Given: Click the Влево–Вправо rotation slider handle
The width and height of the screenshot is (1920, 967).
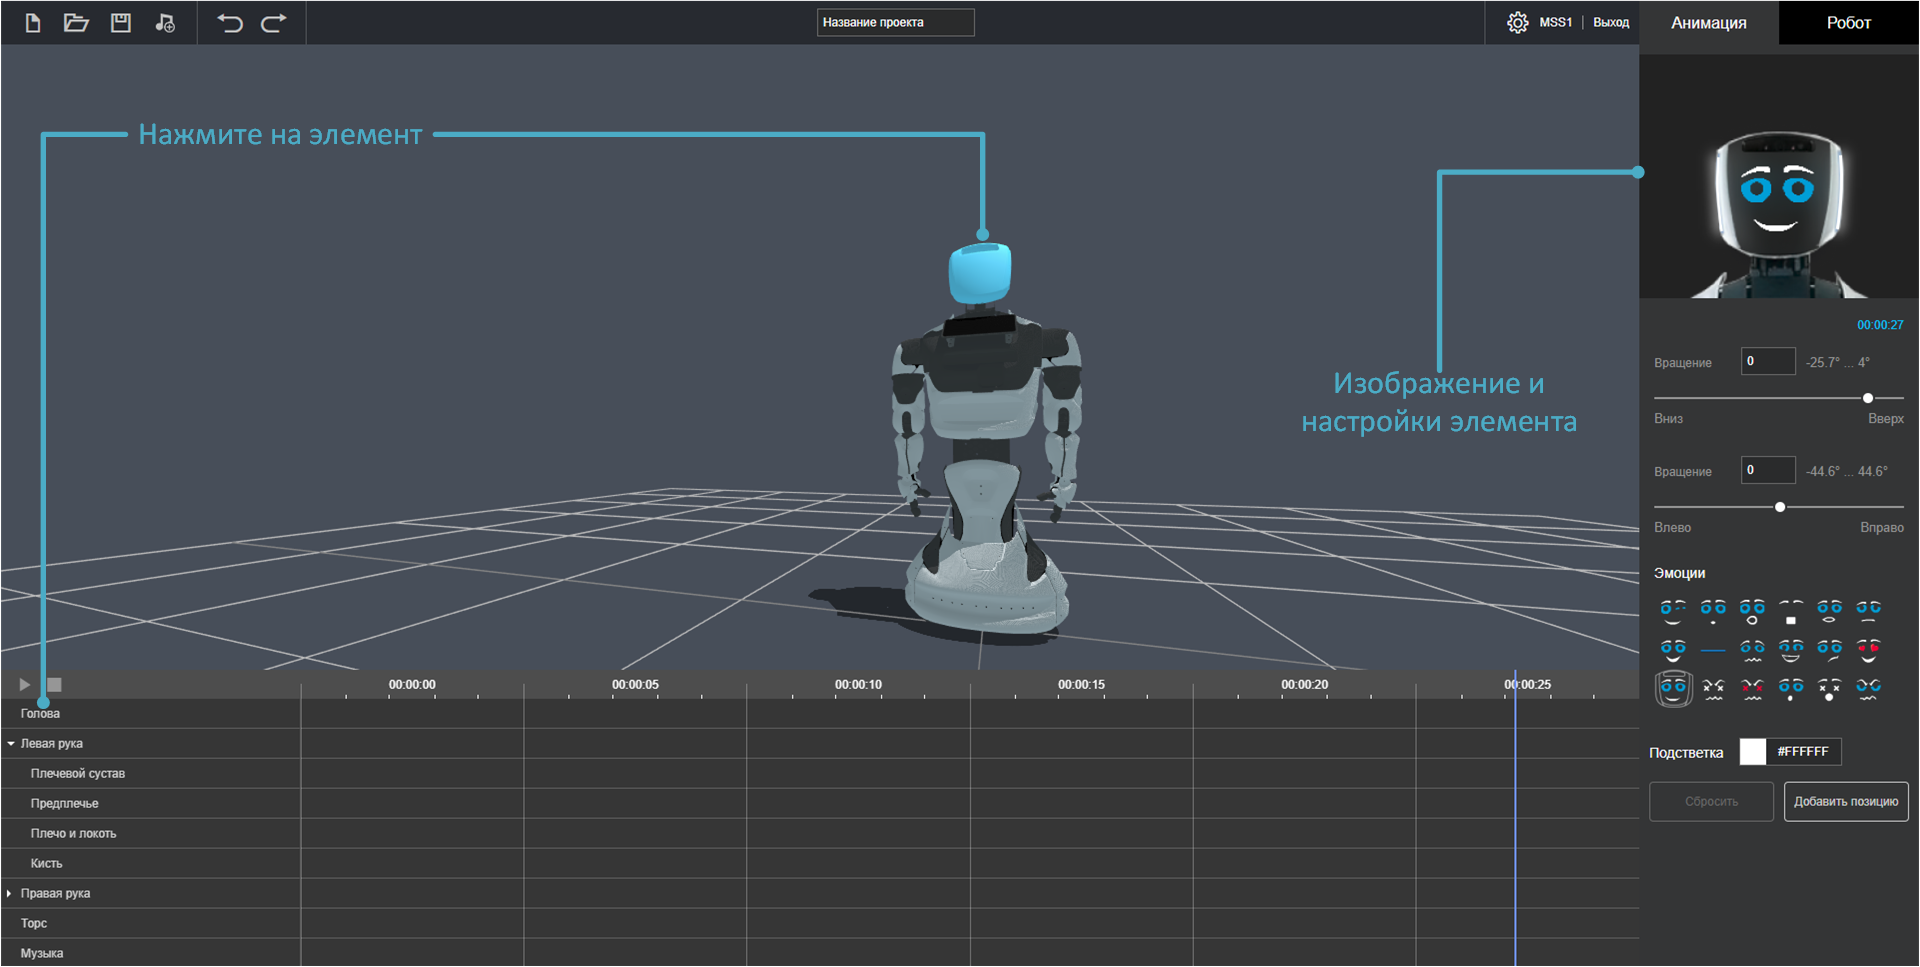Looking at the screenshot, I should pos(1780,508).
